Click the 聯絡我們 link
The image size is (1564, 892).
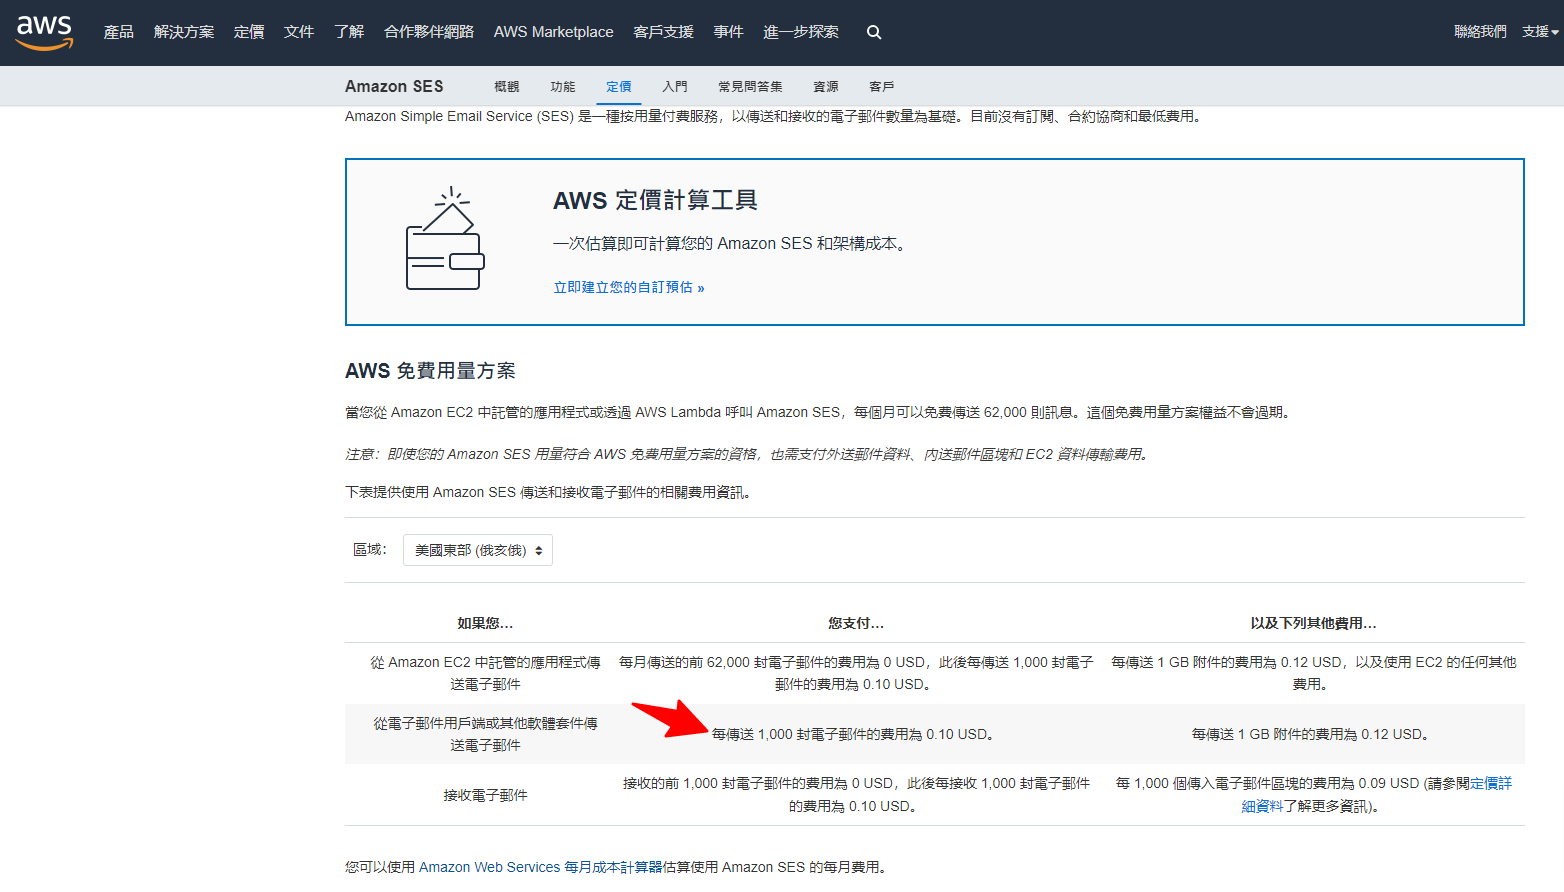1480,32
